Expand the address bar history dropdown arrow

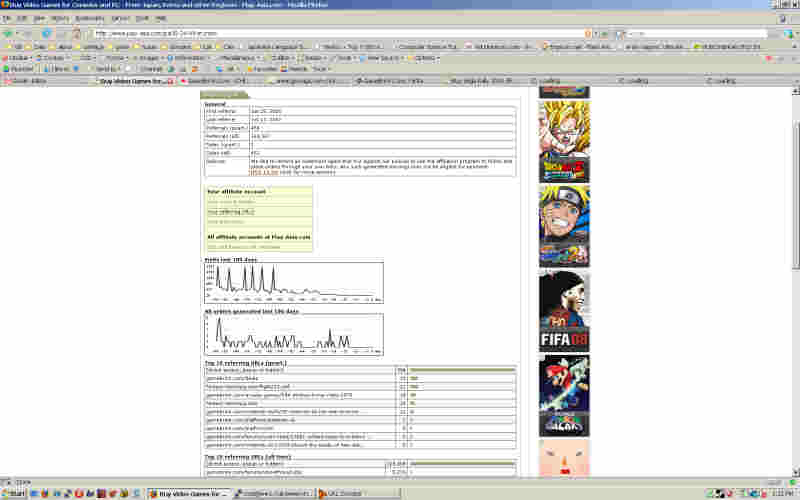click(x=595, y=34)
